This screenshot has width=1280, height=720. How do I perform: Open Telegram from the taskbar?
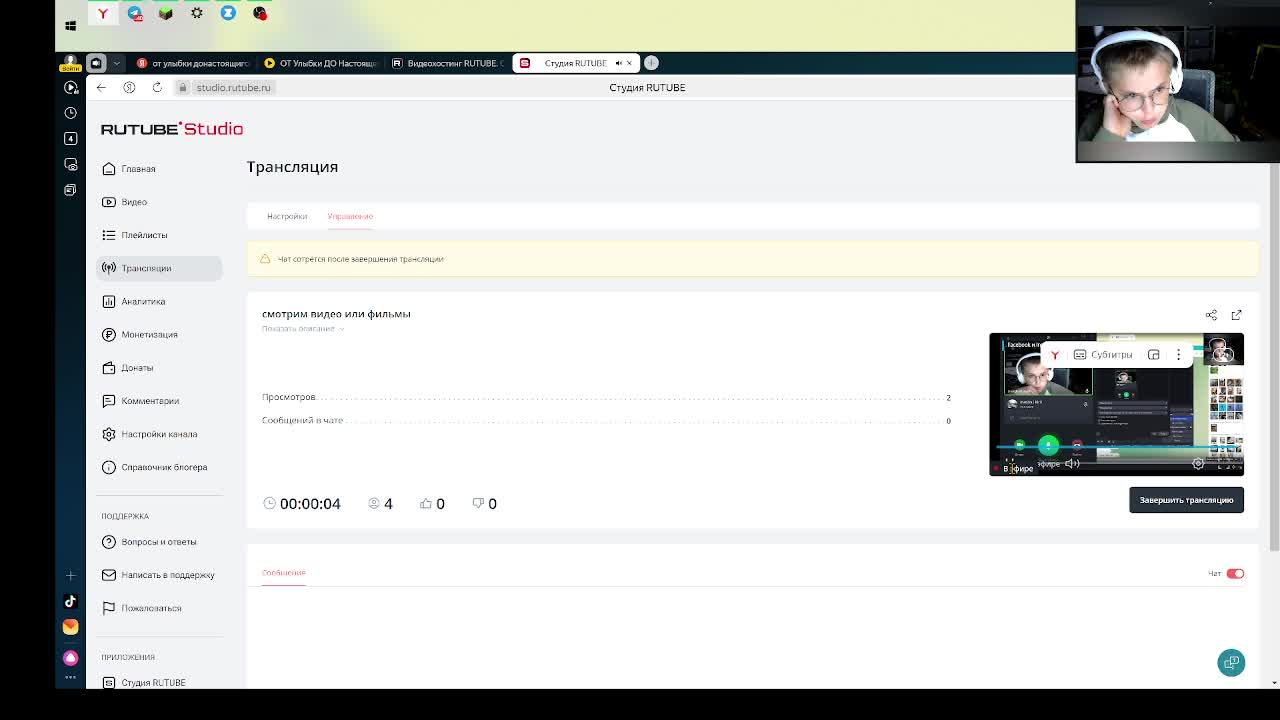click(134, 13)
